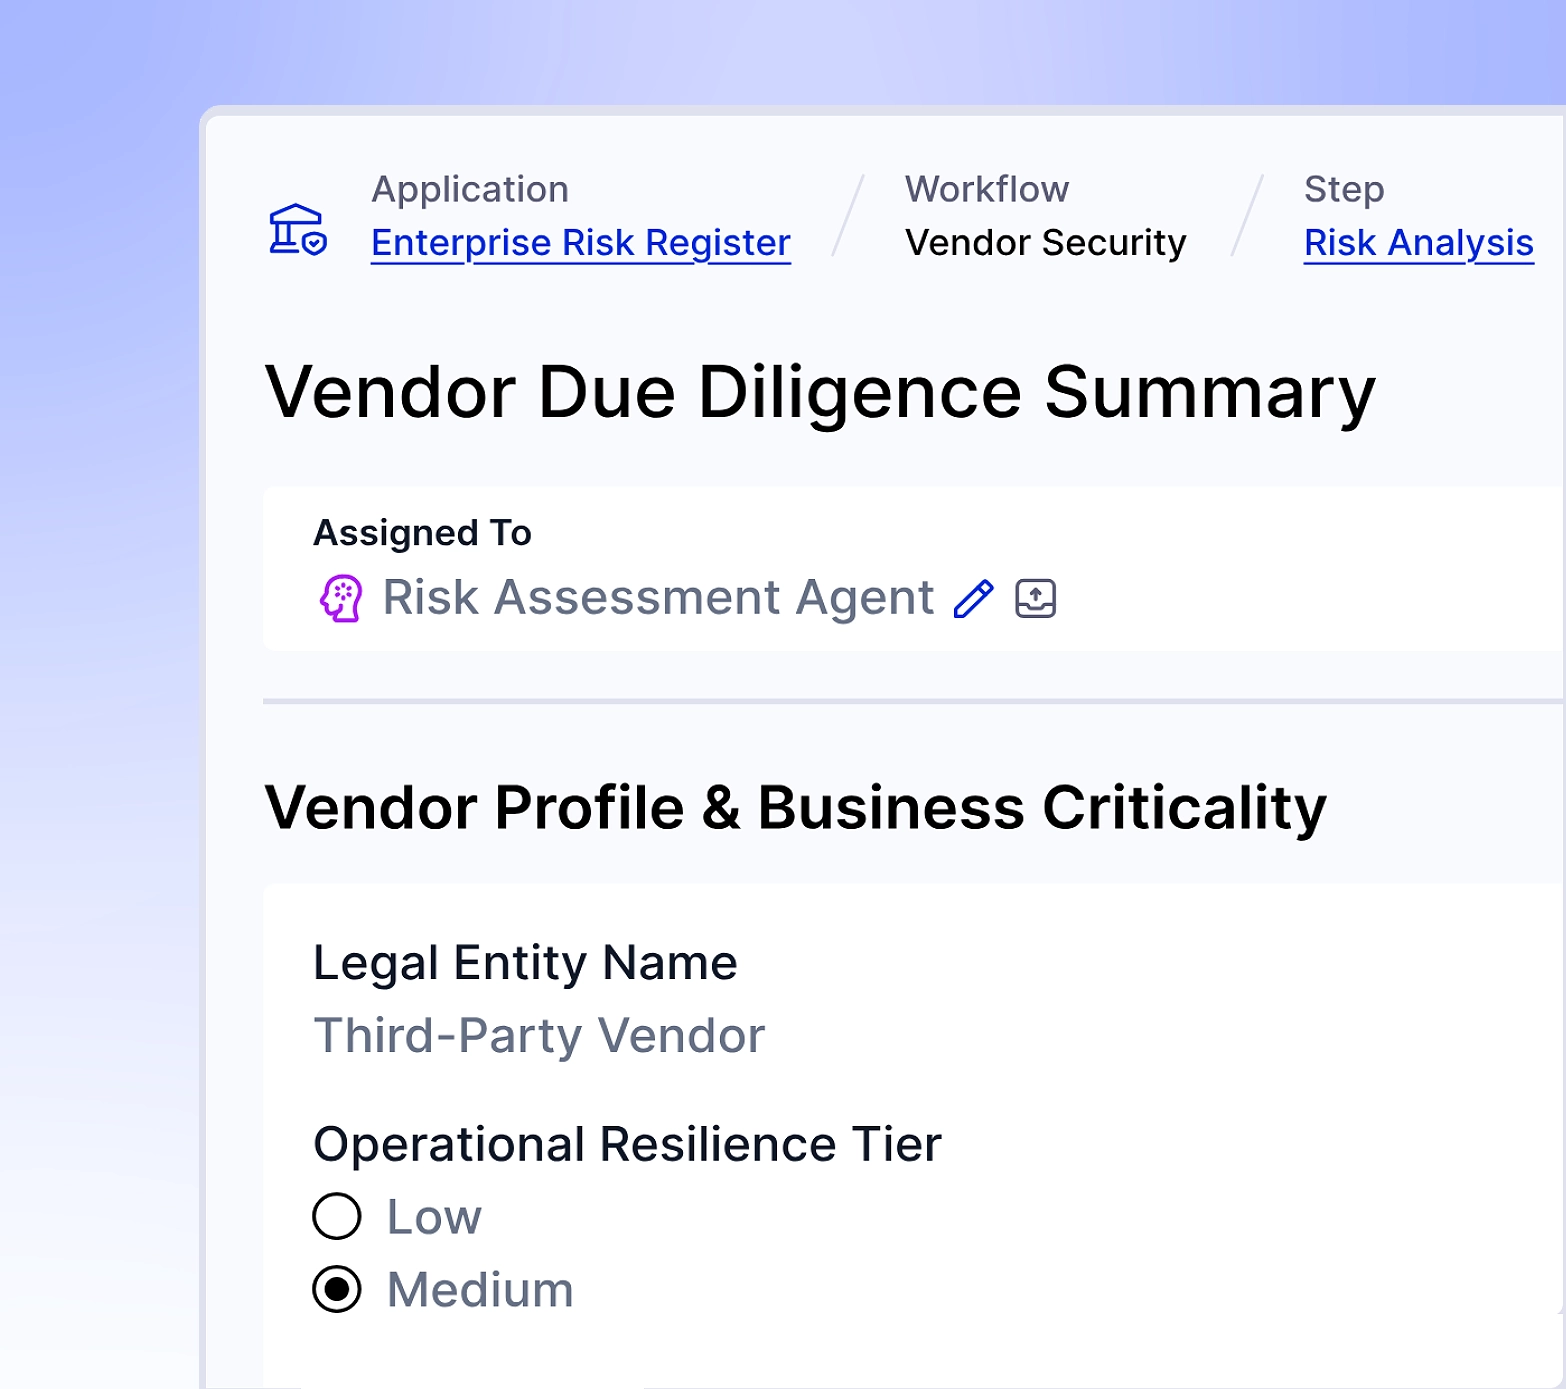Click the Vendor Due Diligence Summary title

coord(820,392)
